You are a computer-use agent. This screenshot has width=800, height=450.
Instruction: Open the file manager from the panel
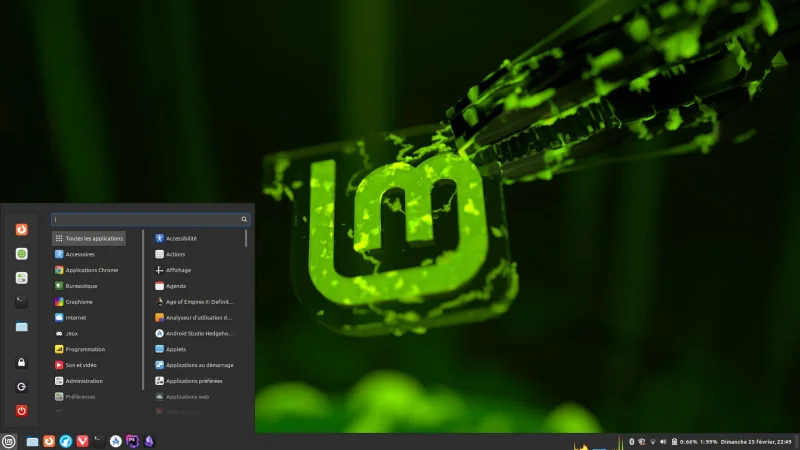click(32, 441)
